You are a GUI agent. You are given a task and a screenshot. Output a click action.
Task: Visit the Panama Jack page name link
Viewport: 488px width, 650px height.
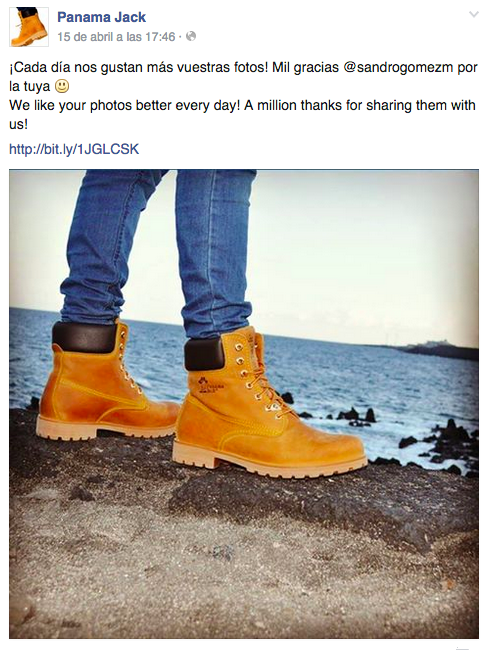tap(102, 17)
